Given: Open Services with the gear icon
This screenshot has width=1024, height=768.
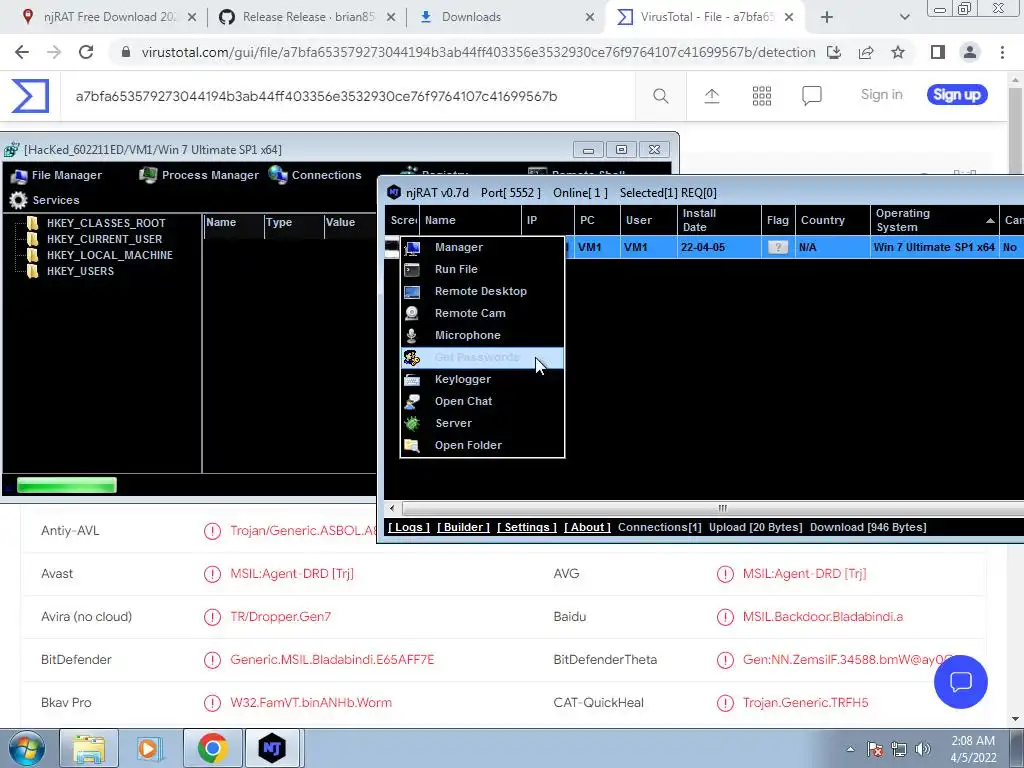Looking at the screenshot, I should click(44, 200).
